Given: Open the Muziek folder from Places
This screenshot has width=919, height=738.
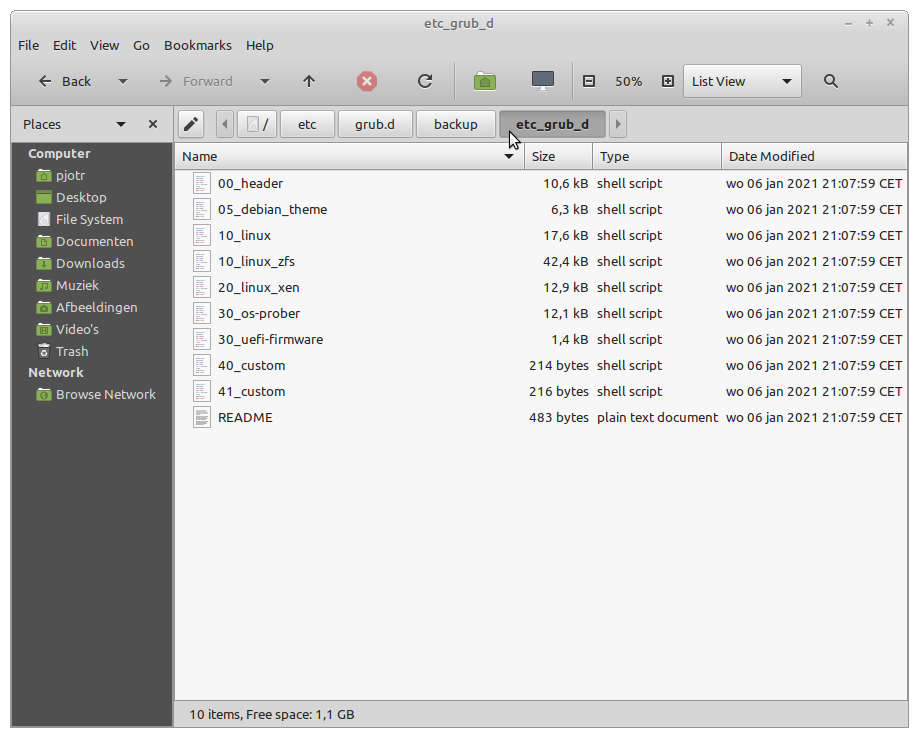Looking at the screenshot, I should pyautogui.click(x=75, y=285).
